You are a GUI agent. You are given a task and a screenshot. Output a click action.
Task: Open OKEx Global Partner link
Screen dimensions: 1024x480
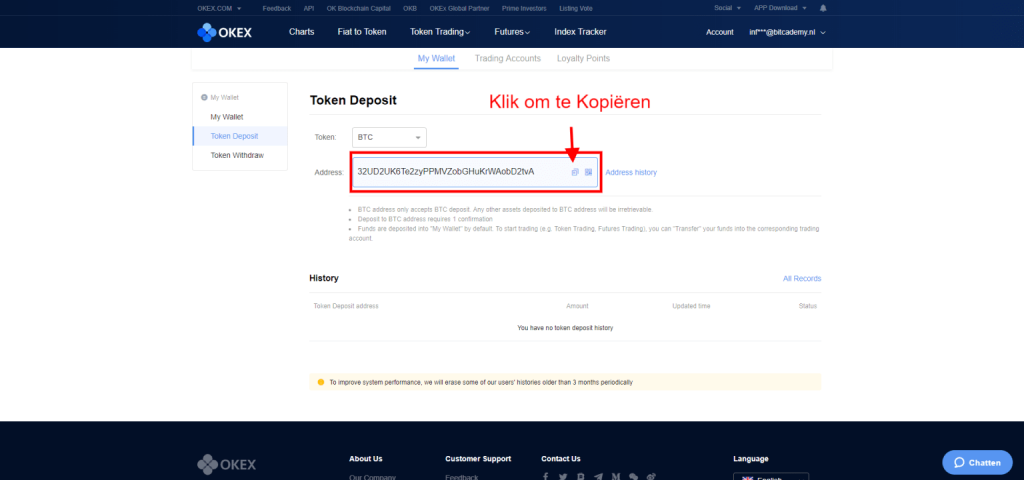[x=459, y=8]
